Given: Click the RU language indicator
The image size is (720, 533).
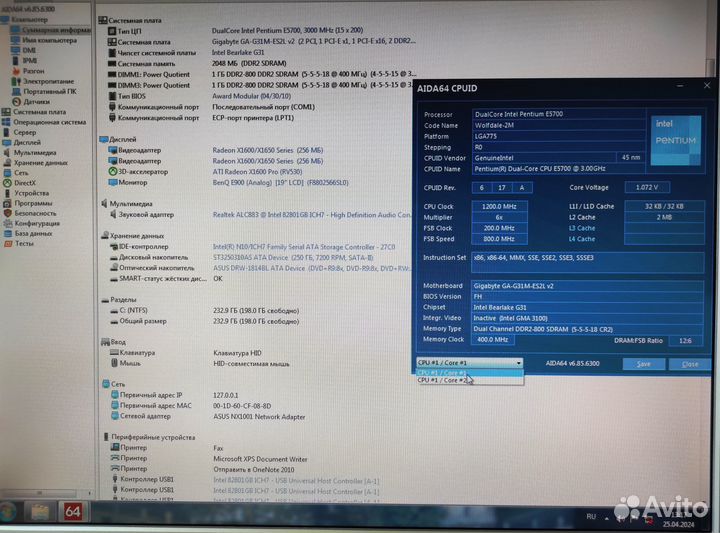Looking at the screenshot, I should pos(591,516).
